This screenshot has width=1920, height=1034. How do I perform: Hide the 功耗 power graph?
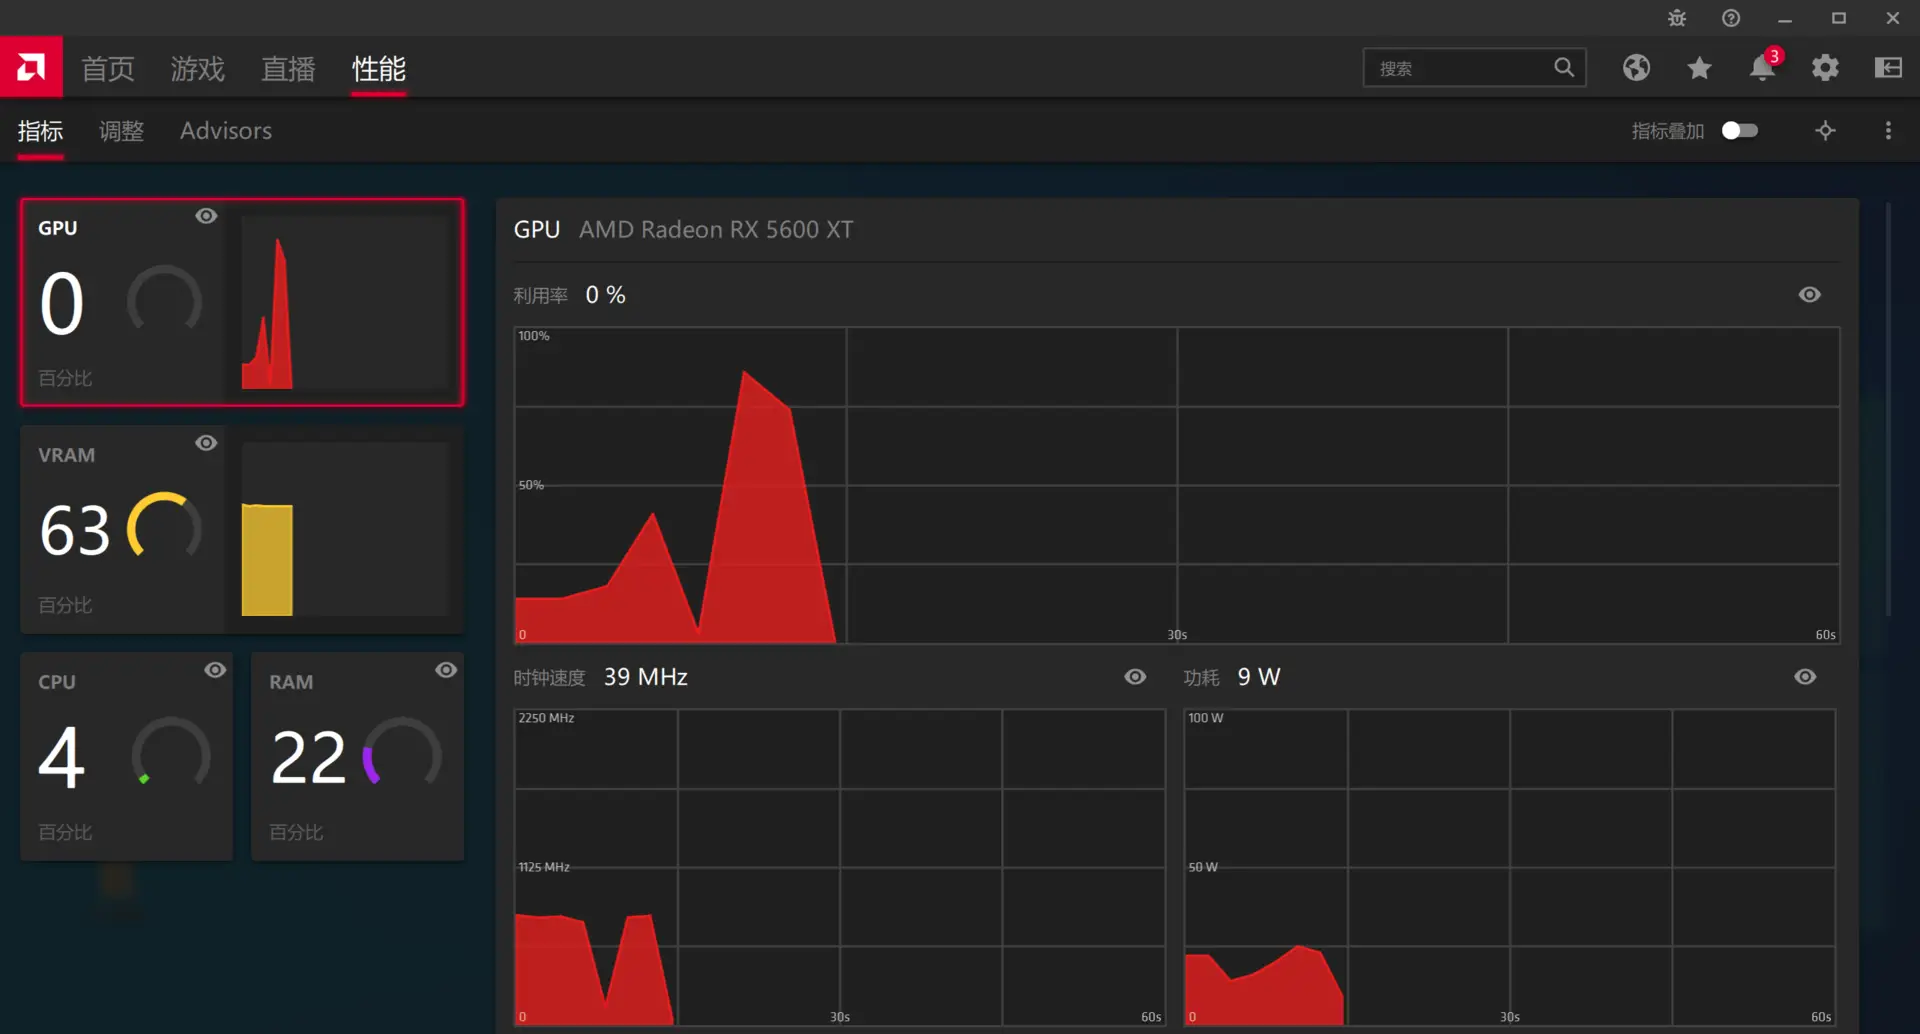[x=1805, y=677]
